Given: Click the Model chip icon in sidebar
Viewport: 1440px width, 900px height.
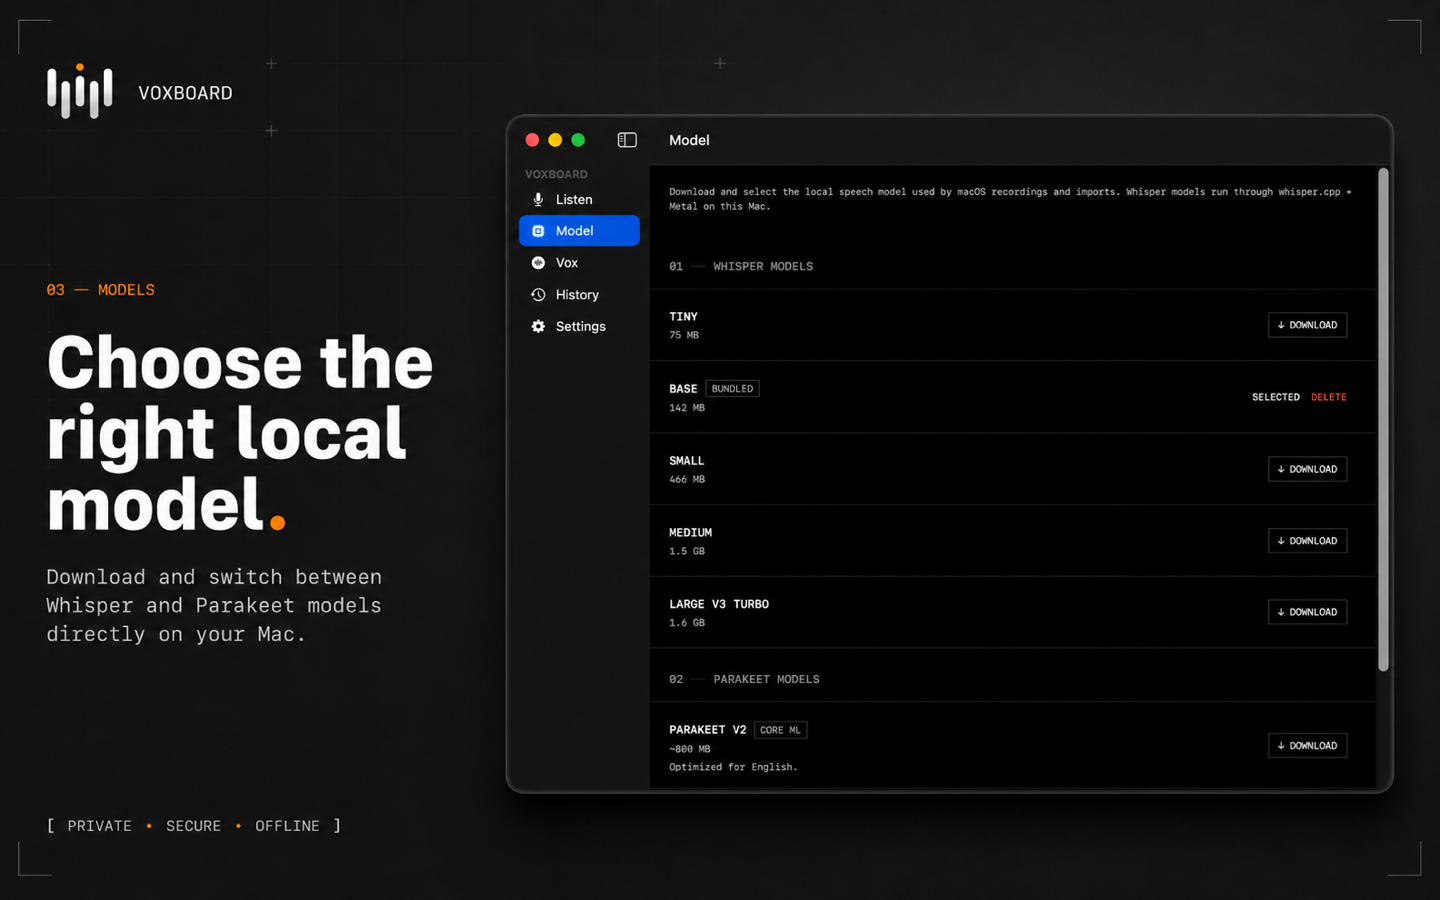Looking at the screenshot, I should tap(538, 231).
